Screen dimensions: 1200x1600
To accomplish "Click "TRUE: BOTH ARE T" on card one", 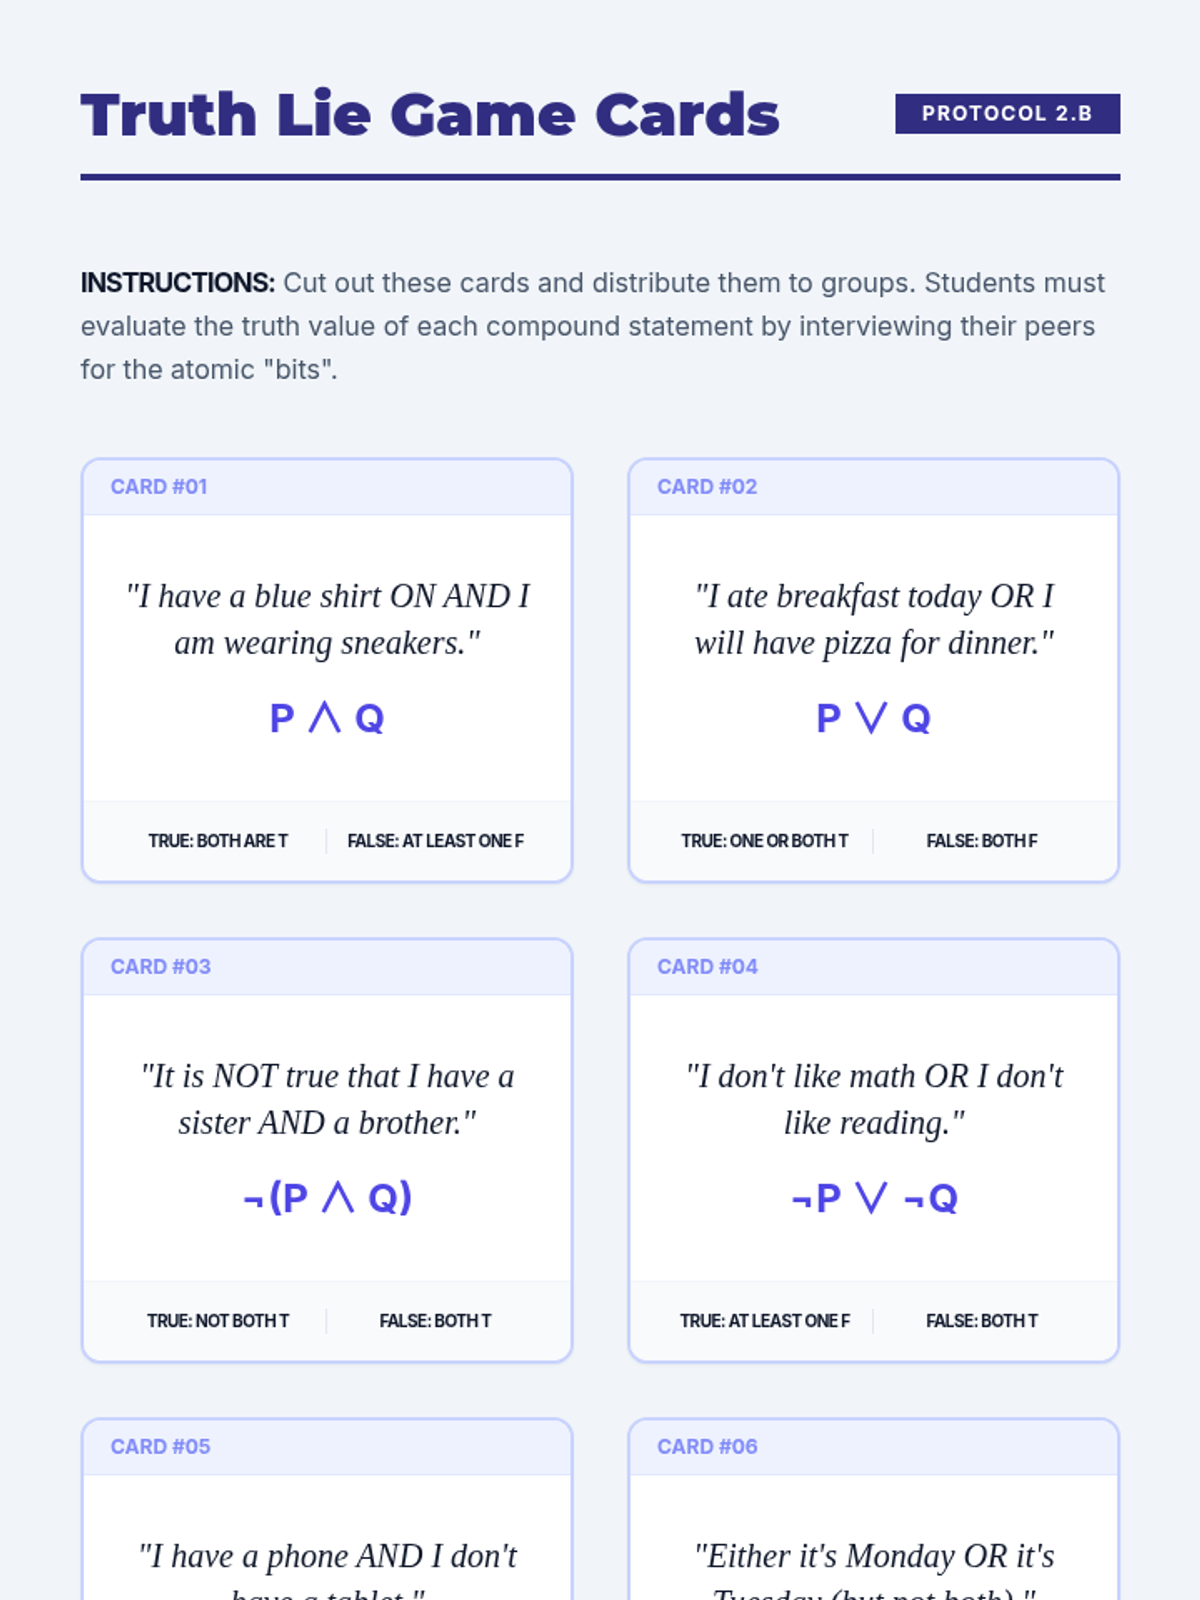I will click(x=218, y=841).
